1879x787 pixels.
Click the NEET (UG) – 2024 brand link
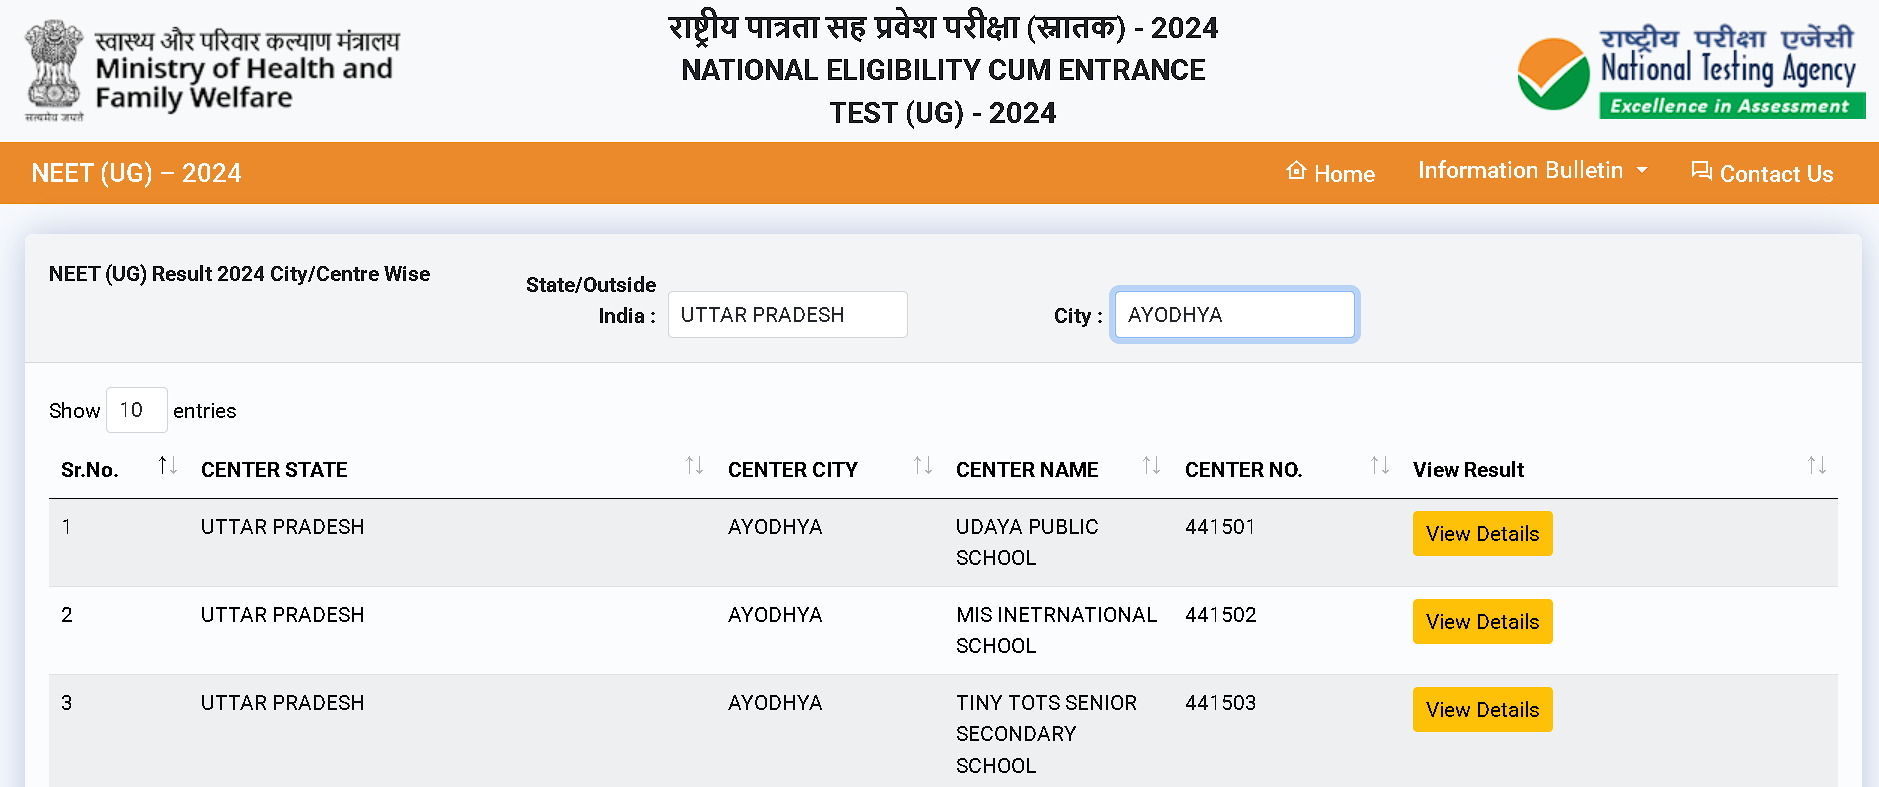[x=136, y=173]
